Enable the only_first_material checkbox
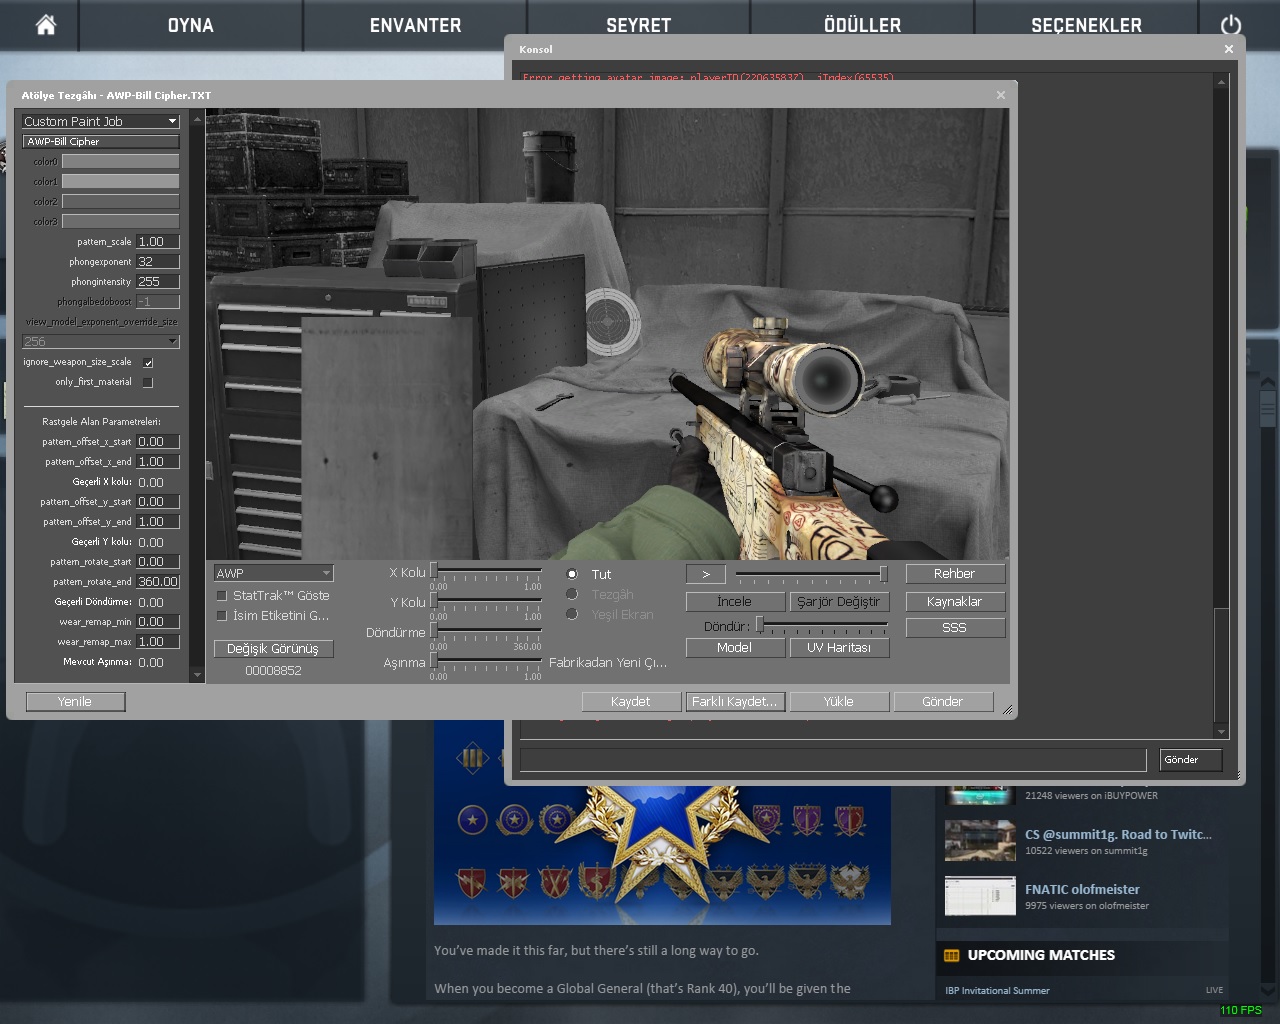Screen dimensions: 1280x1024 148,382
